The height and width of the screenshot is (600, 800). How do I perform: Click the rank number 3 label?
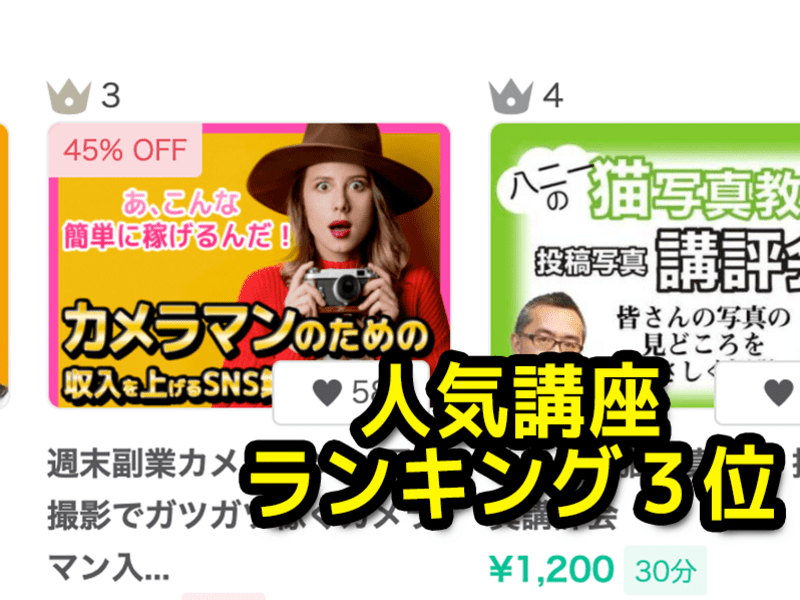tap(111, 96)
